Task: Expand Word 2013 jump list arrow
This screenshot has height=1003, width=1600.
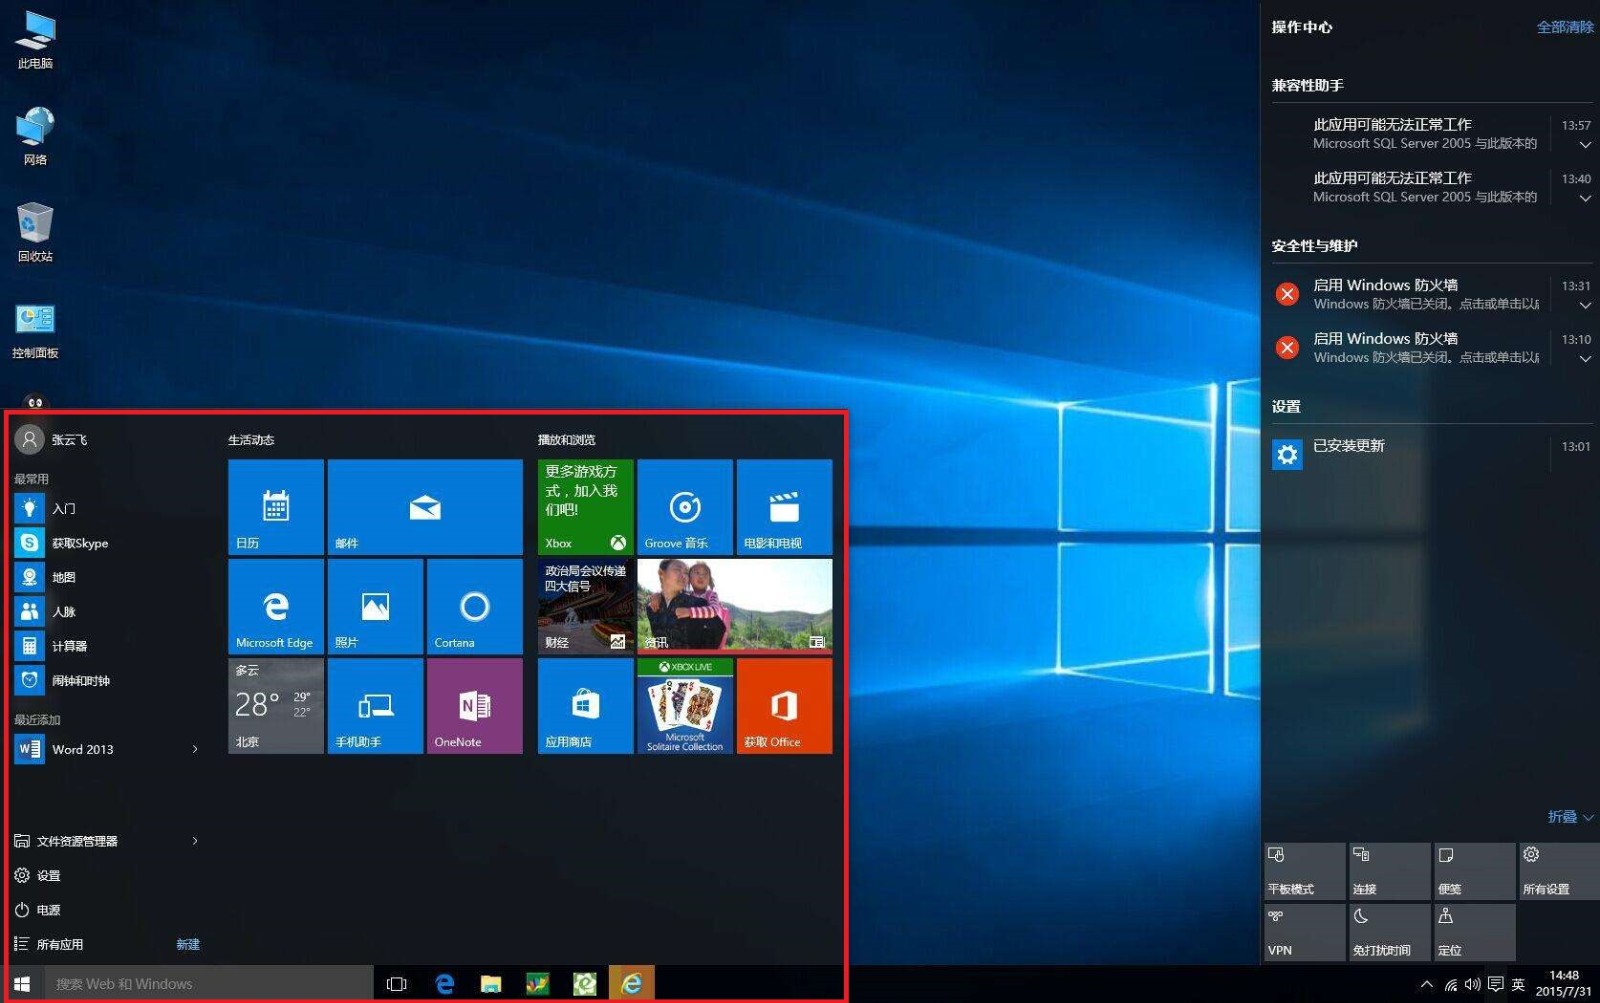Action: (x=195, y=749)
